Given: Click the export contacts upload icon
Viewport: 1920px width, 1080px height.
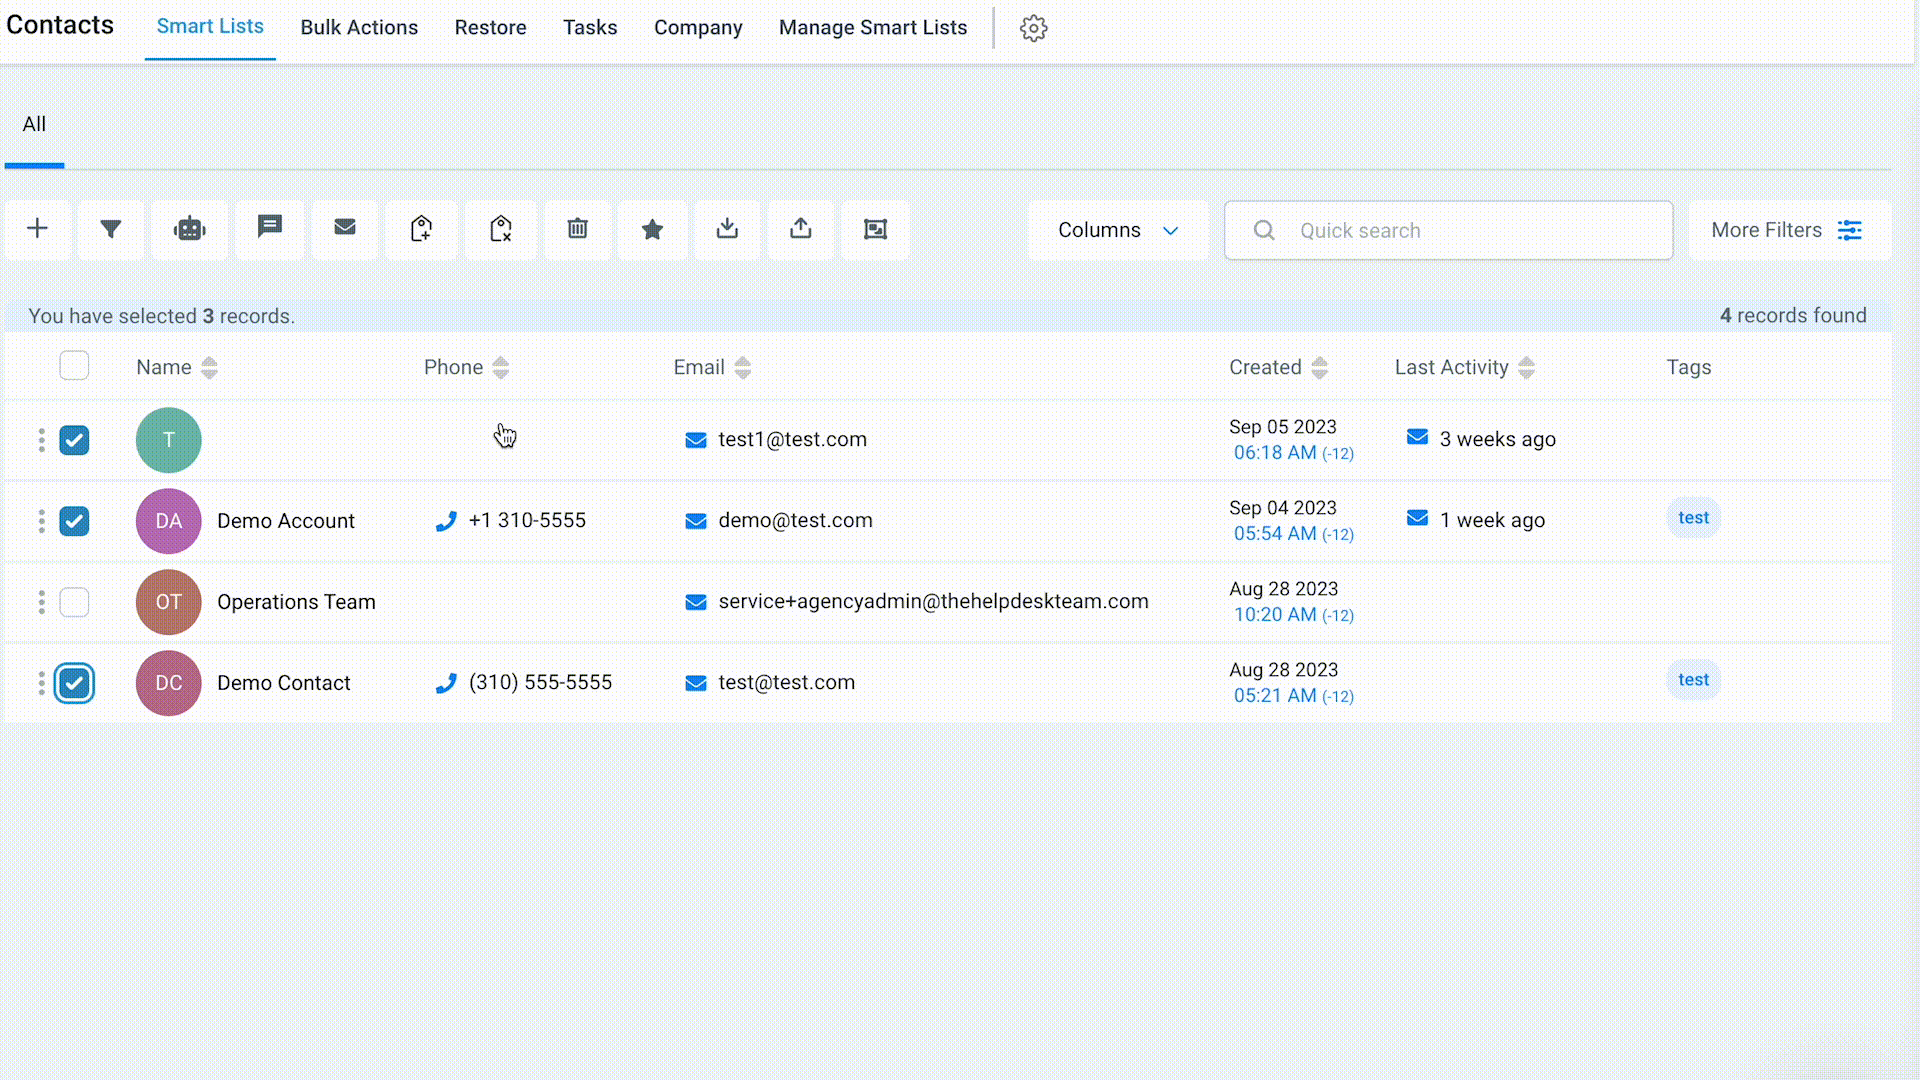Looking at the screenshot, I should [800, 229].
